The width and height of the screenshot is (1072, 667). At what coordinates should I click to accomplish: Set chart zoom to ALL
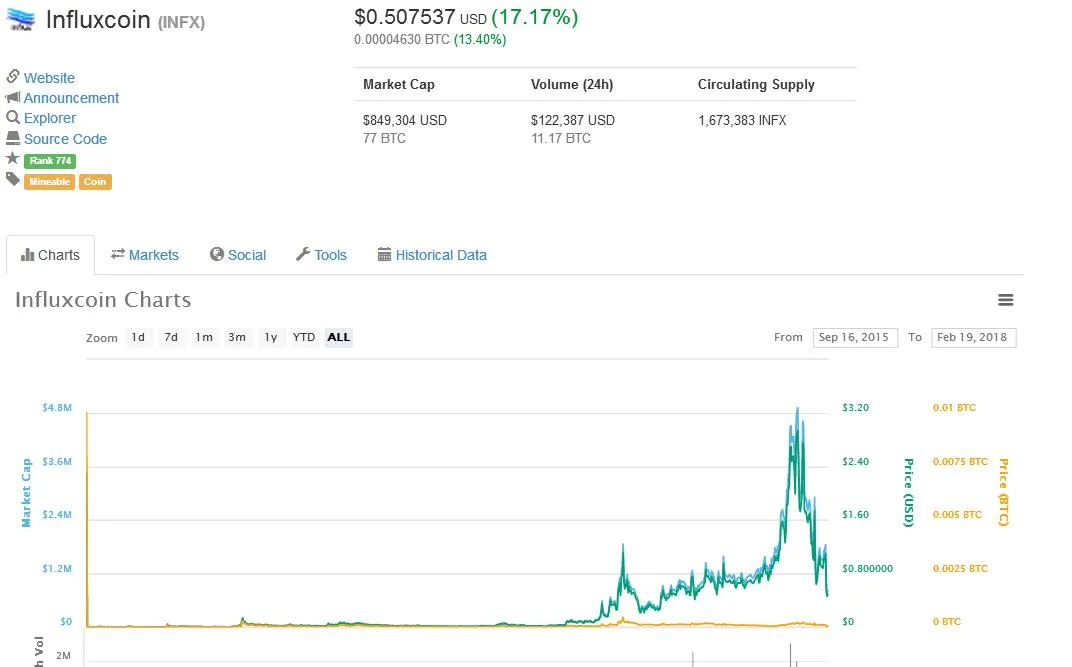point(338,338)
